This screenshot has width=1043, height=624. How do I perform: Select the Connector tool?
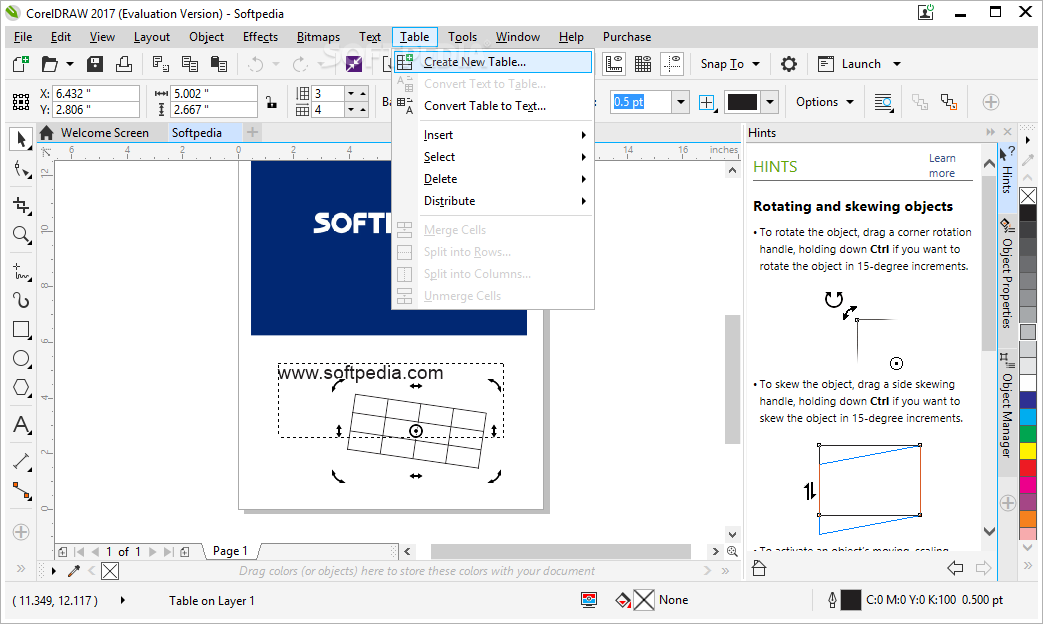(x=21, y=491)
